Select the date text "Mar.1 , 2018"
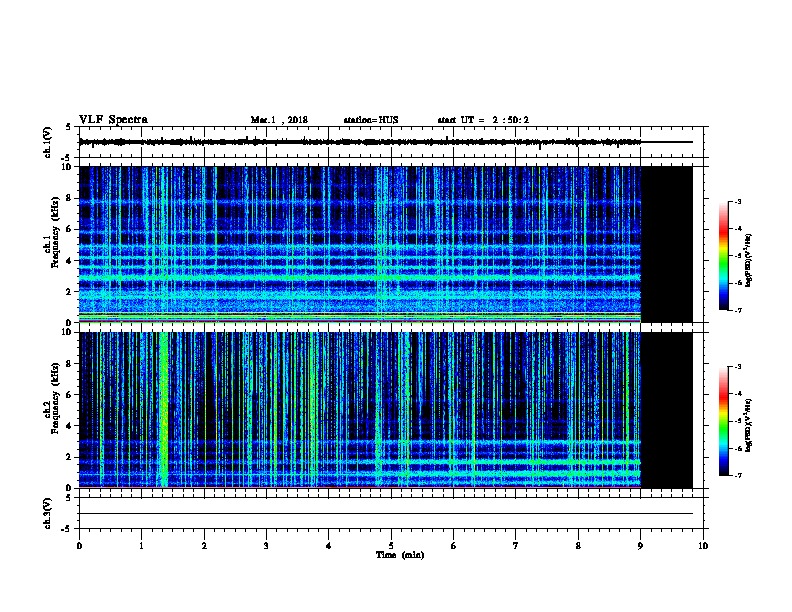The height and width of the screenshot is (612, 792). point(279,120)
